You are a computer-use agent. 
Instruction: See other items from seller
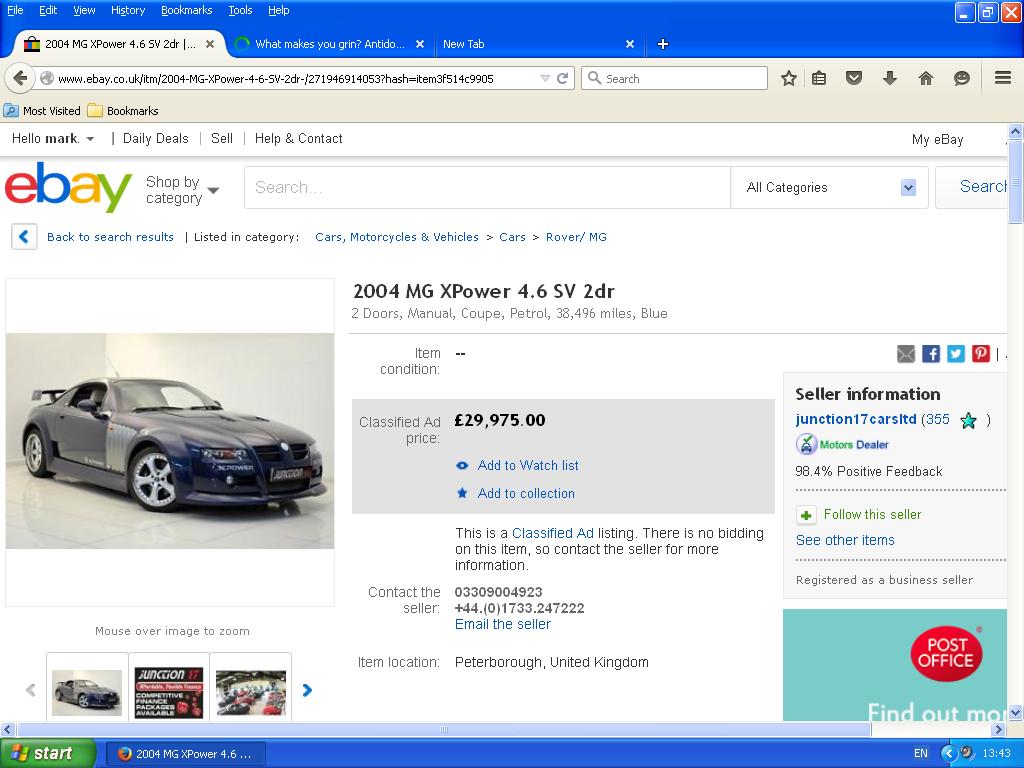[845, 540]
